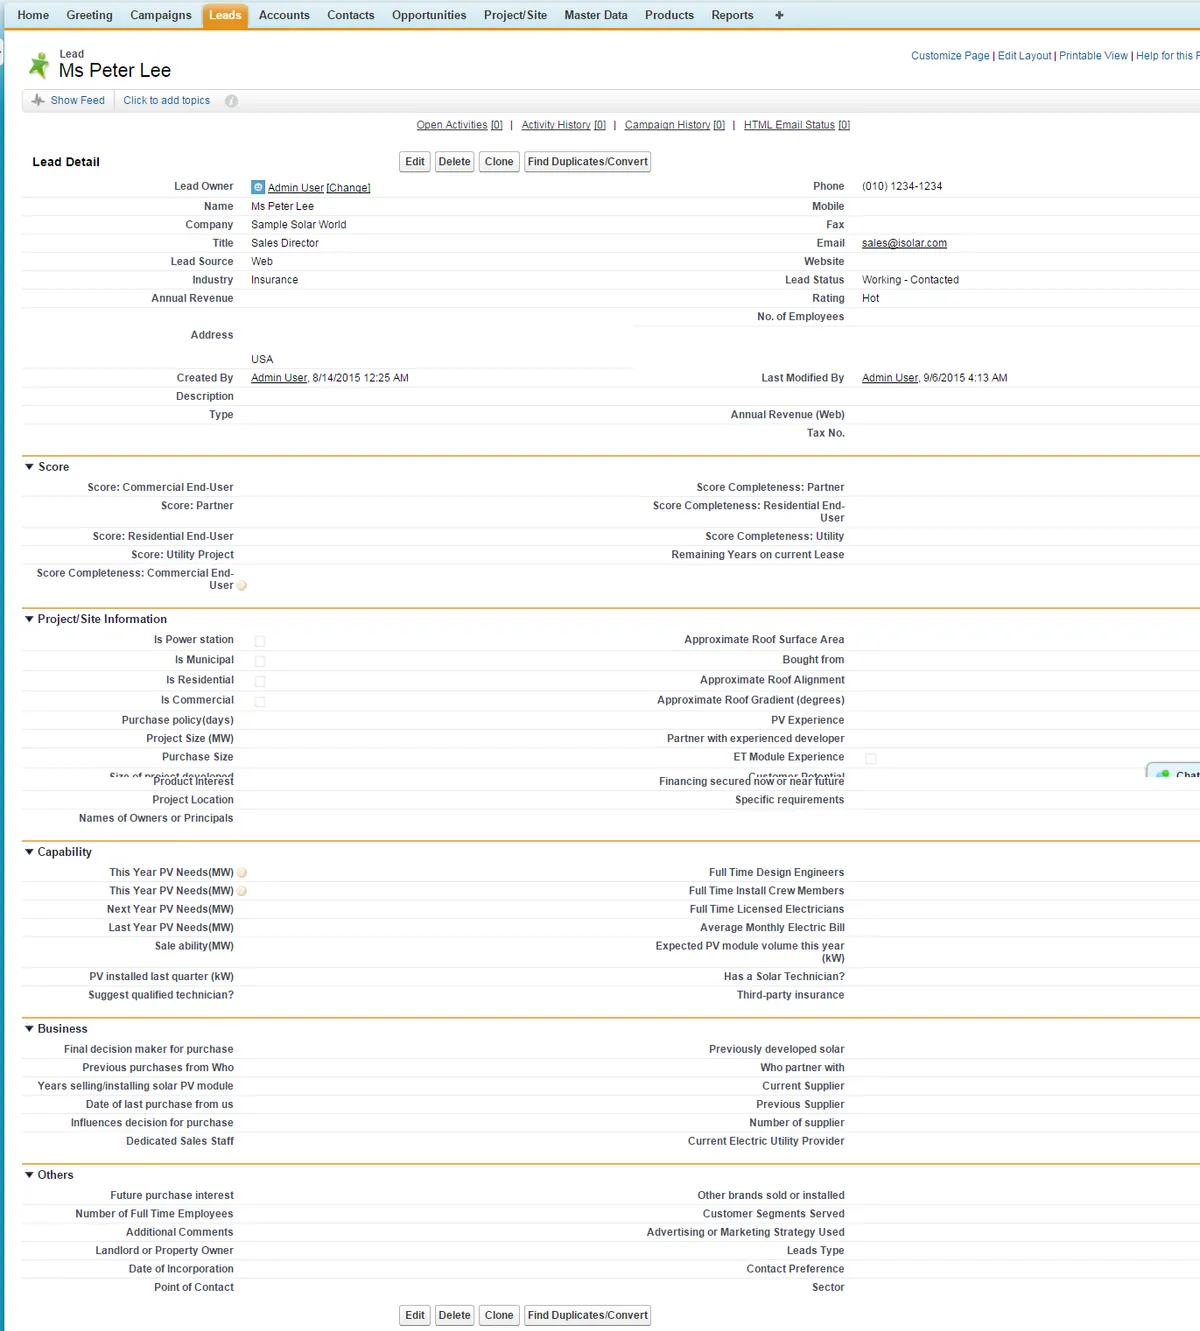Click the bottom Edit button
The image size is (1200, 1331).
(415, 1315)
